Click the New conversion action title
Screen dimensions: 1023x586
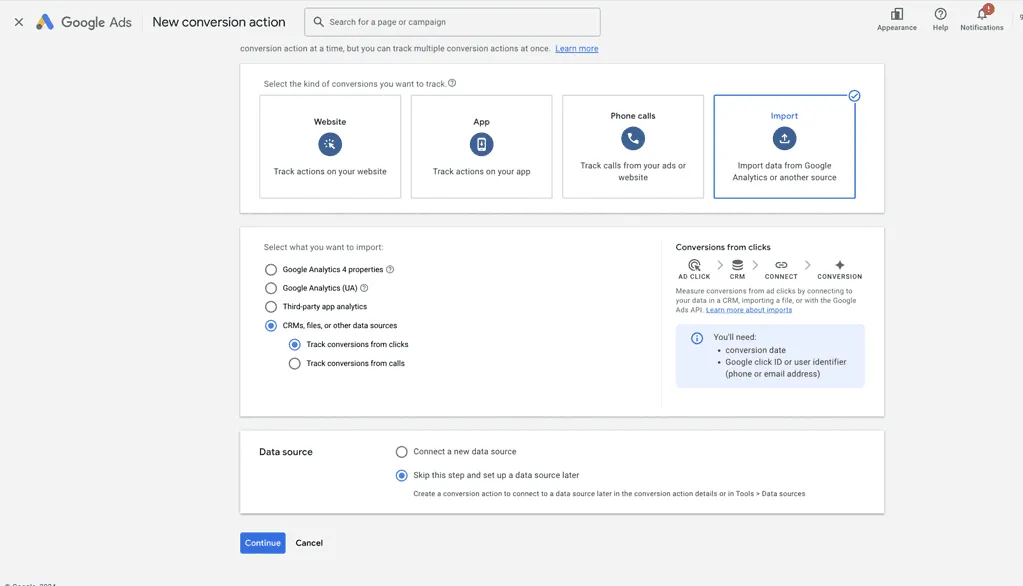click(x=219, y=22)
